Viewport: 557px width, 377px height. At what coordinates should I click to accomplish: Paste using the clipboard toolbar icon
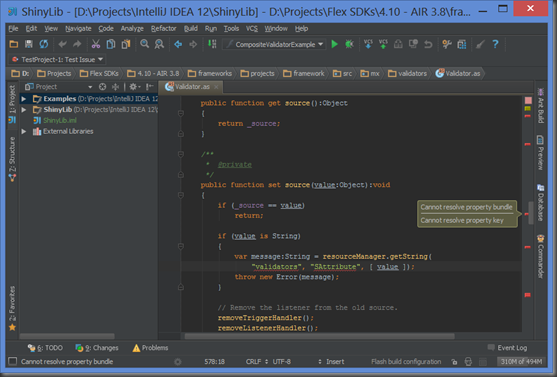click(x=126, y=44)
